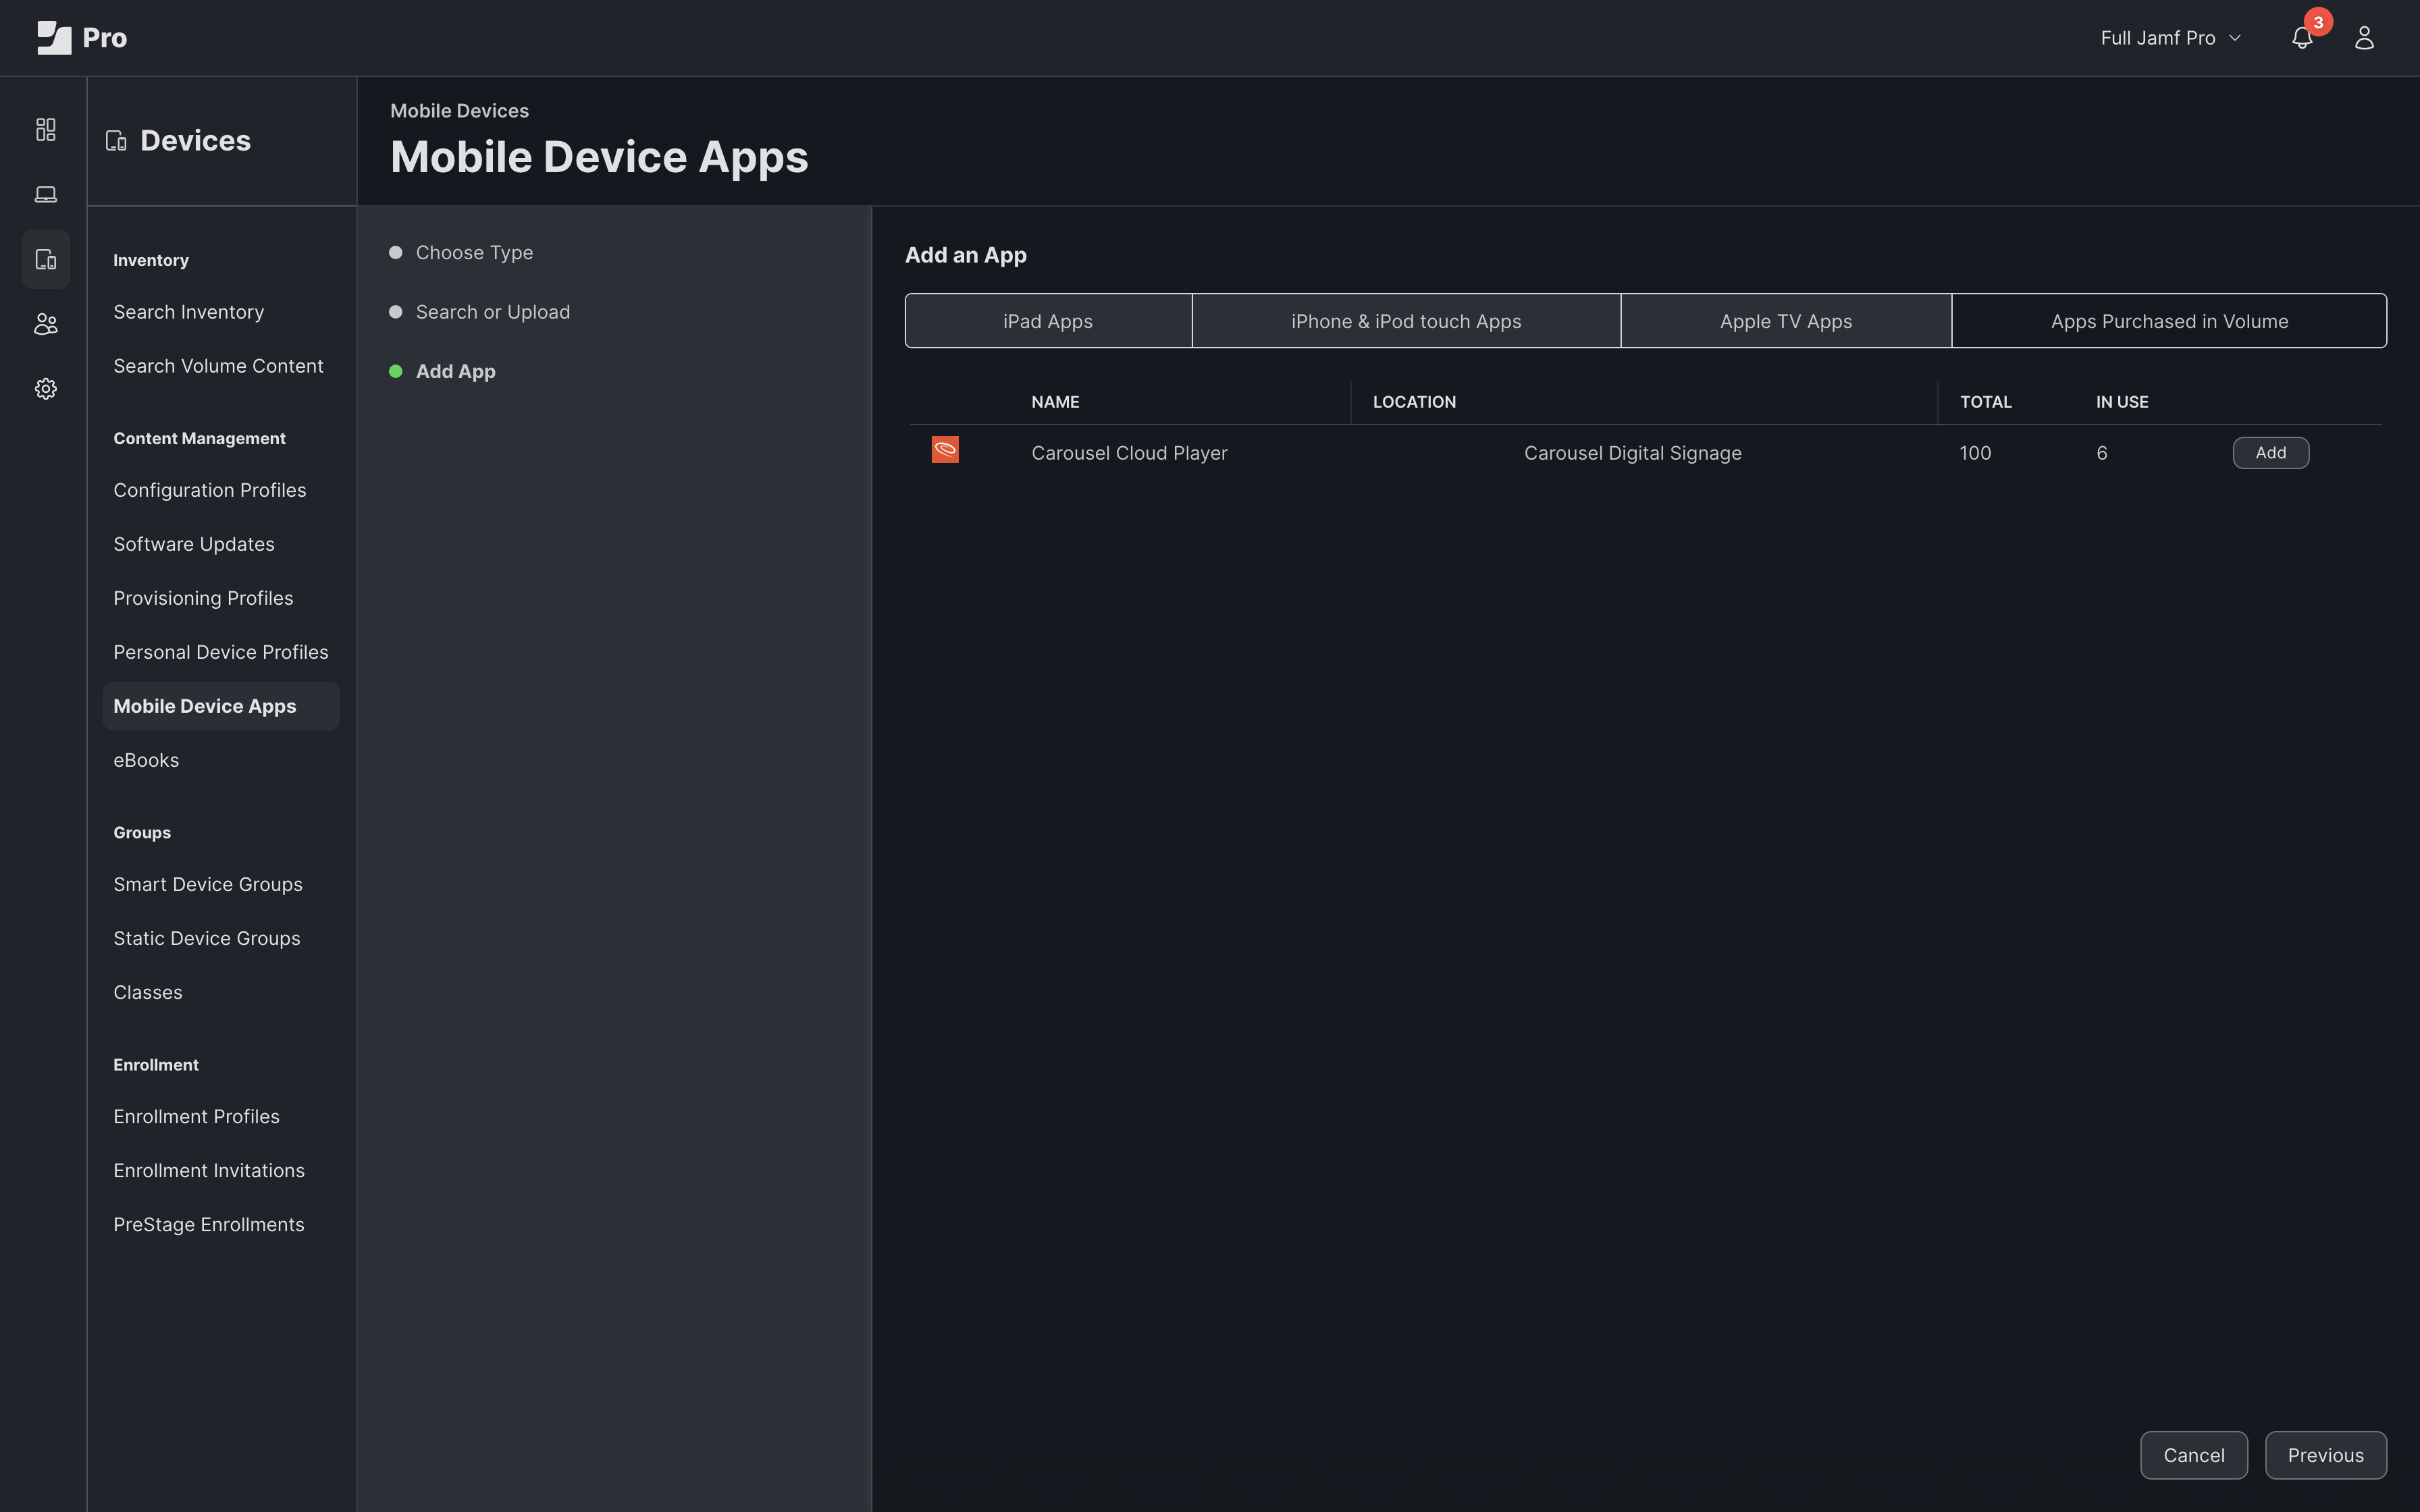The height and width of the screenshot is (1512, 2420).
Task: Switch to the Apple TV Apps tab
Action: click(x=1786, y=321)
